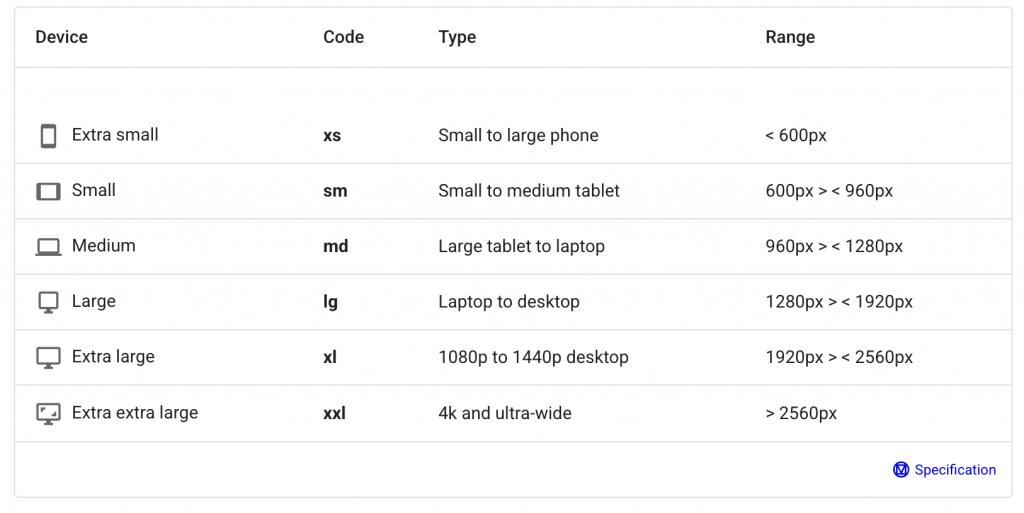Click the monitor icon beside Large
Screen dimensions: 1024x513
tap(48, 302)
